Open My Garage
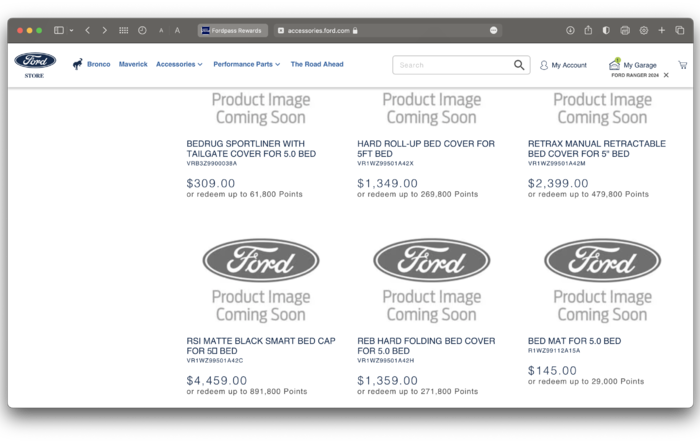This screenshot has height=443, width=700. (640, 65)
